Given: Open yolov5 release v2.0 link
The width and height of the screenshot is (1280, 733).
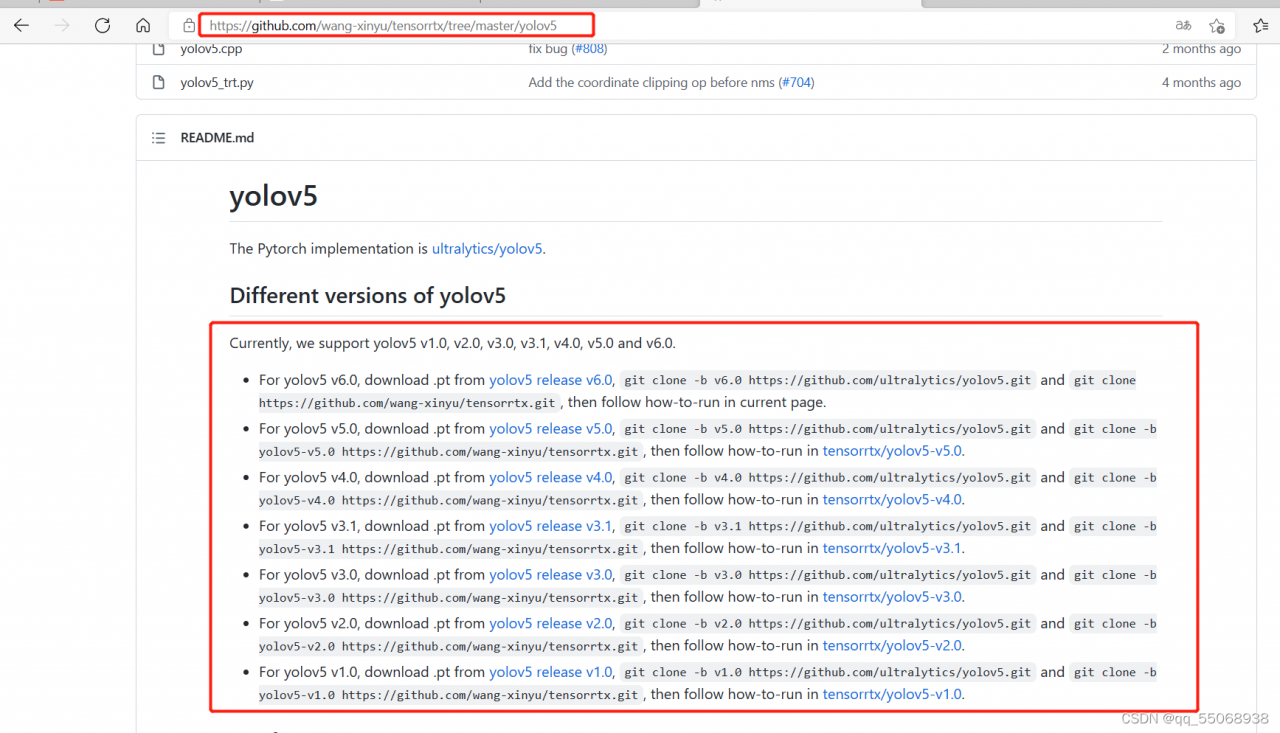Looking at the screenshot, I should (x=551, y=623).
